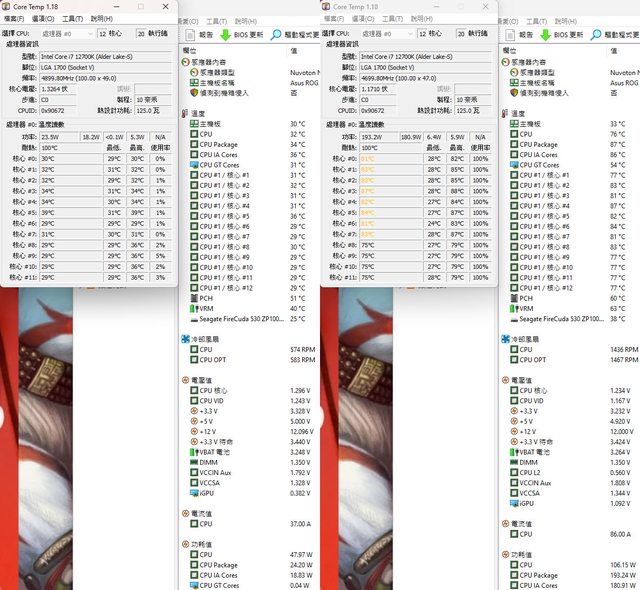Select the VBAT 電池 battery icon showing 3.264 V
640x590 pixels.
(x=513, y=452)
